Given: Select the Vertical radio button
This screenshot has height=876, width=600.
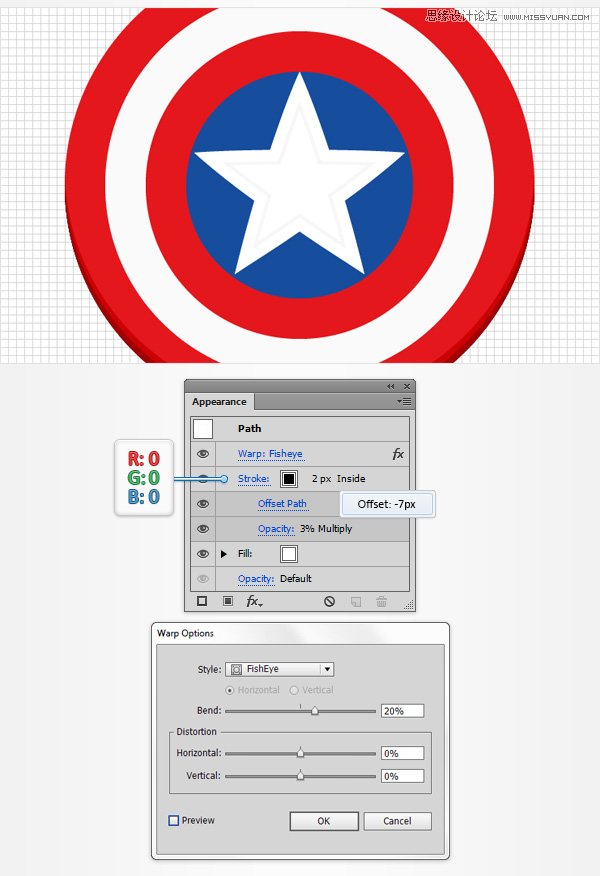Looking at the screenshot, I should (294, 691).
